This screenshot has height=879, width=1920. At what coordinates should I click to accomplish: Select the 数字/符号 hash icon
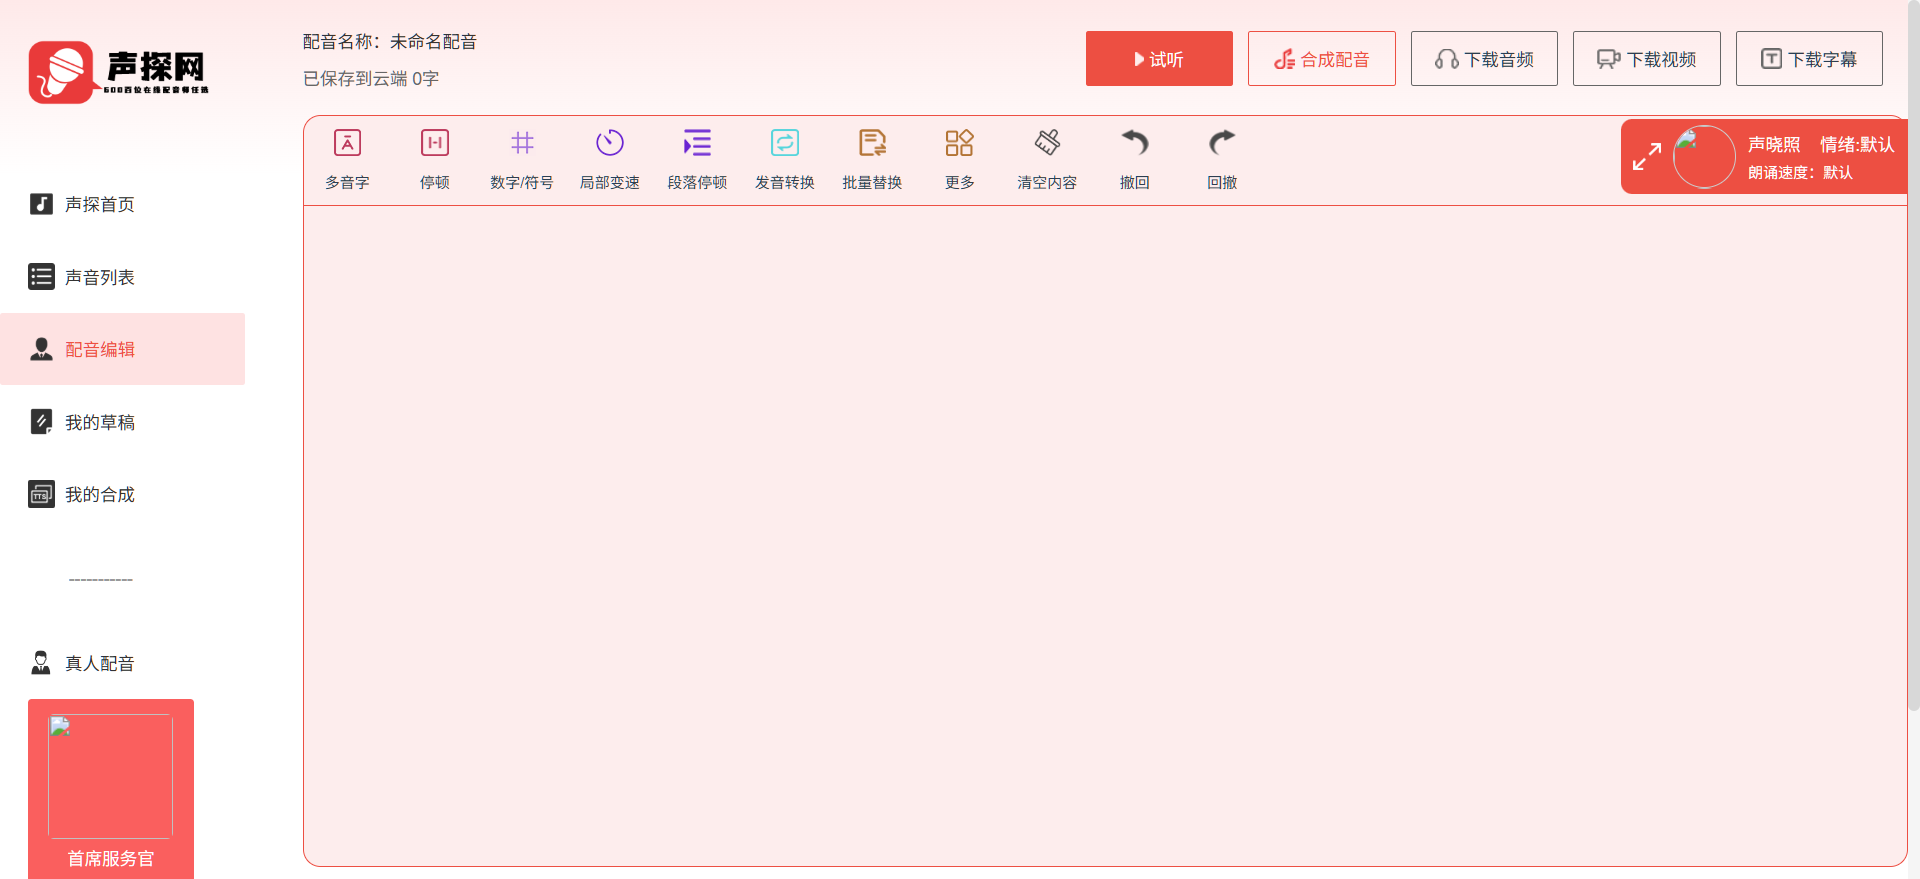tap(522, 143)
